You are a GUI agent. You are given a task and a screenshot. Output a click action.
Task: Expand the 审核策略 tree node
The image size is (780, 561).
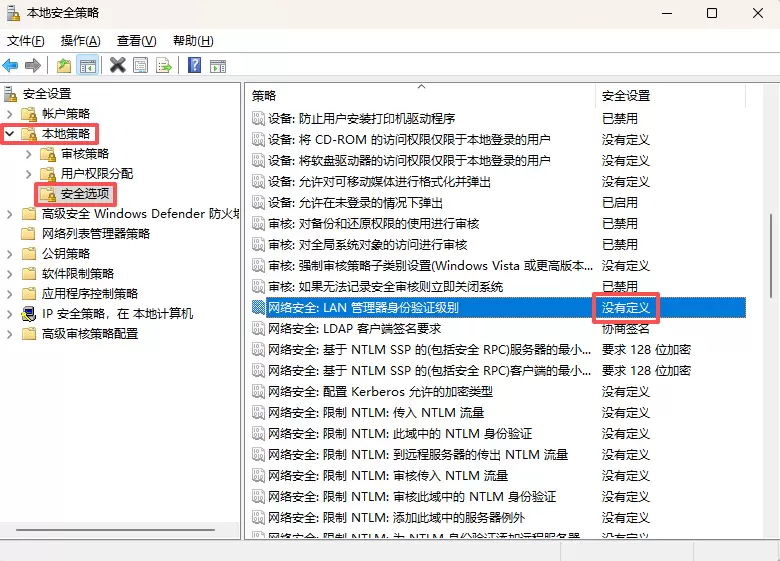click(x=29, y=153)
